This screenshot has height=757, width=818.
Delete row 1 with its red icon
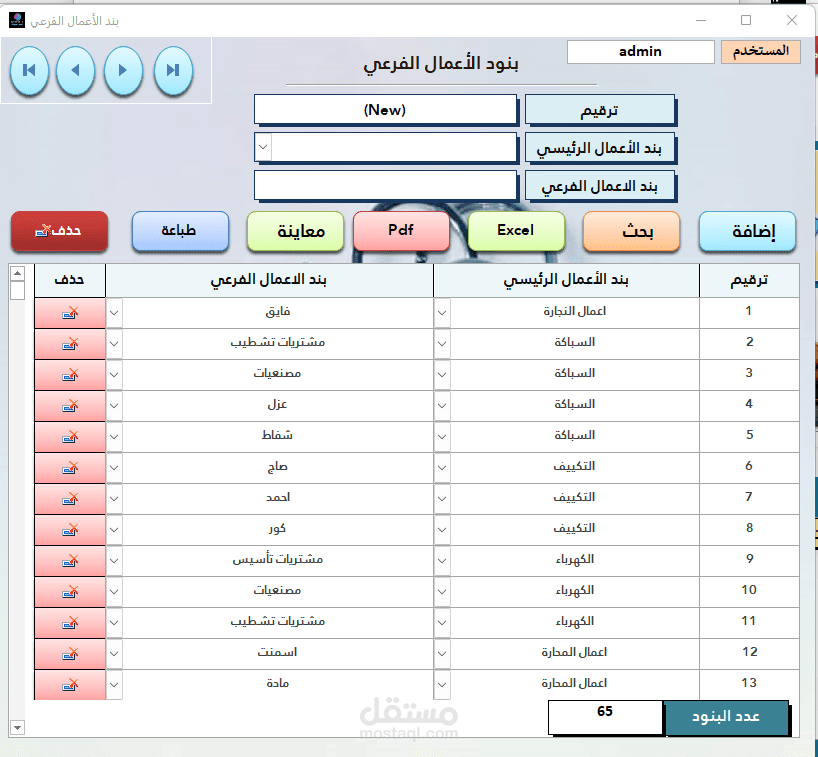pos(70,313)
